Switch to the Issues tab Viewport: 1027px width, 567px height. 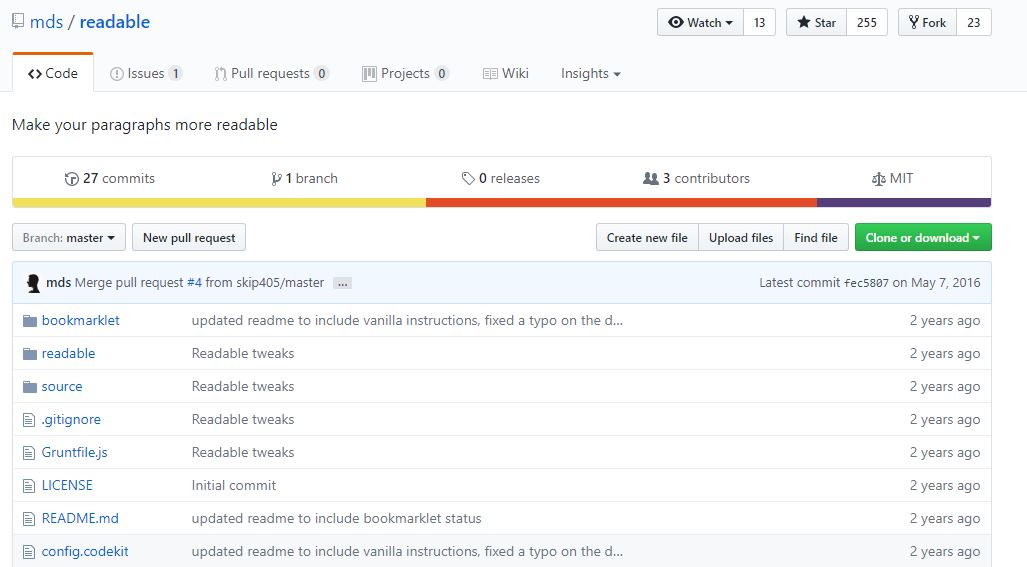(x=145, y=73)
